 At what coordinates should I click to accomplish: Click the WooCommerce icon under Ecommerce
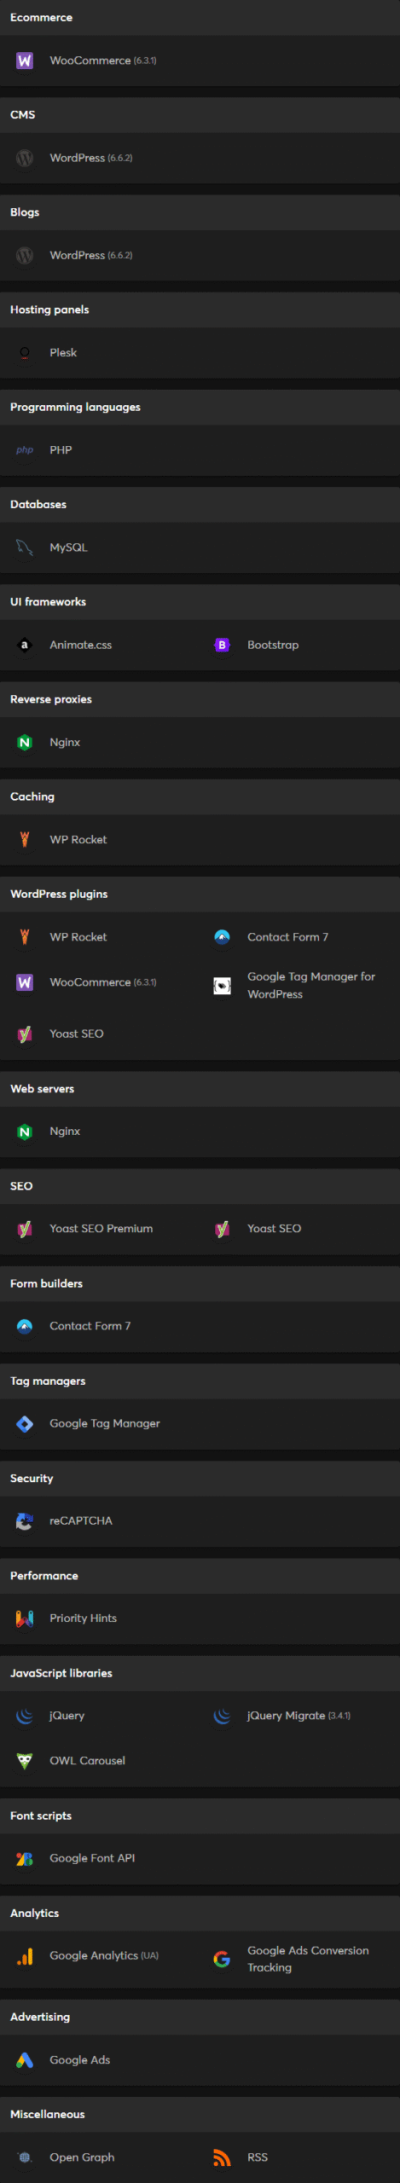coord(25,61)
